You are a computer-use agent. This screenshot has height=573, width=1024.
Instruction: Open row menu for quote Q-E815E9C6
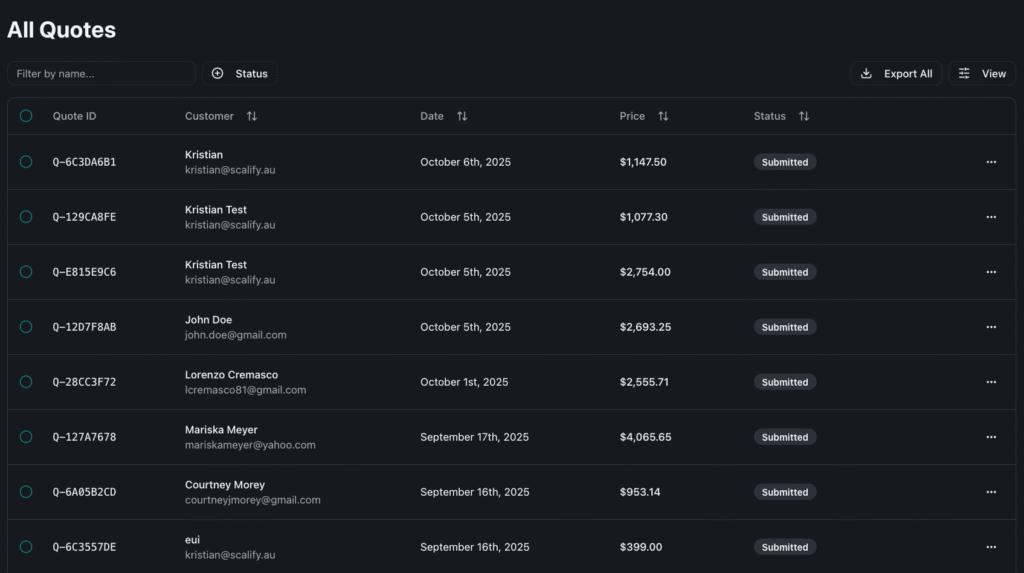tap(990, 272)
